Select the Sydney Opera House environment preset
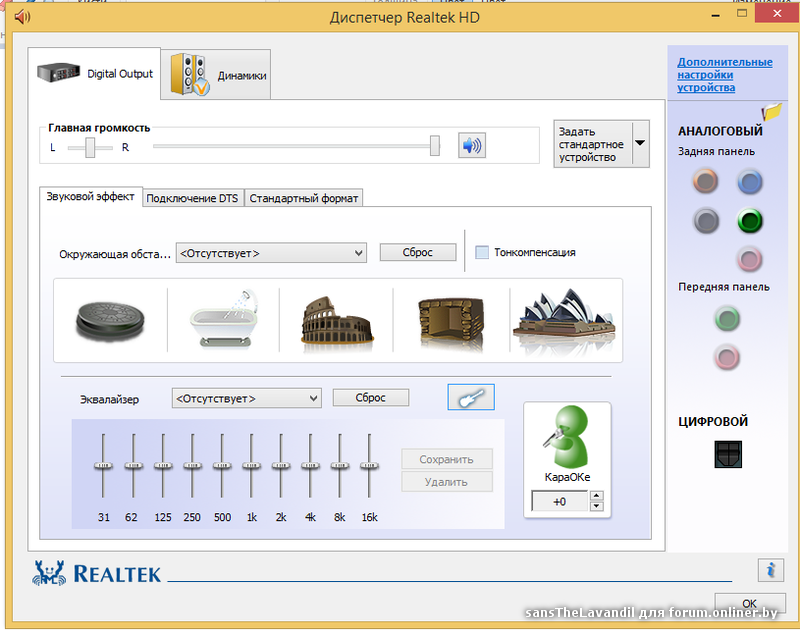 564,319
